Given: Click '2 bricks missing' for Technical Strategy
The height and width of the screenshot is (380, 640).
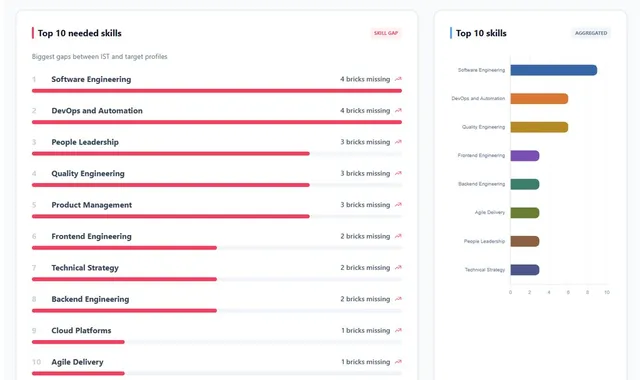Looking at the screenshot, I should [365, 268].
